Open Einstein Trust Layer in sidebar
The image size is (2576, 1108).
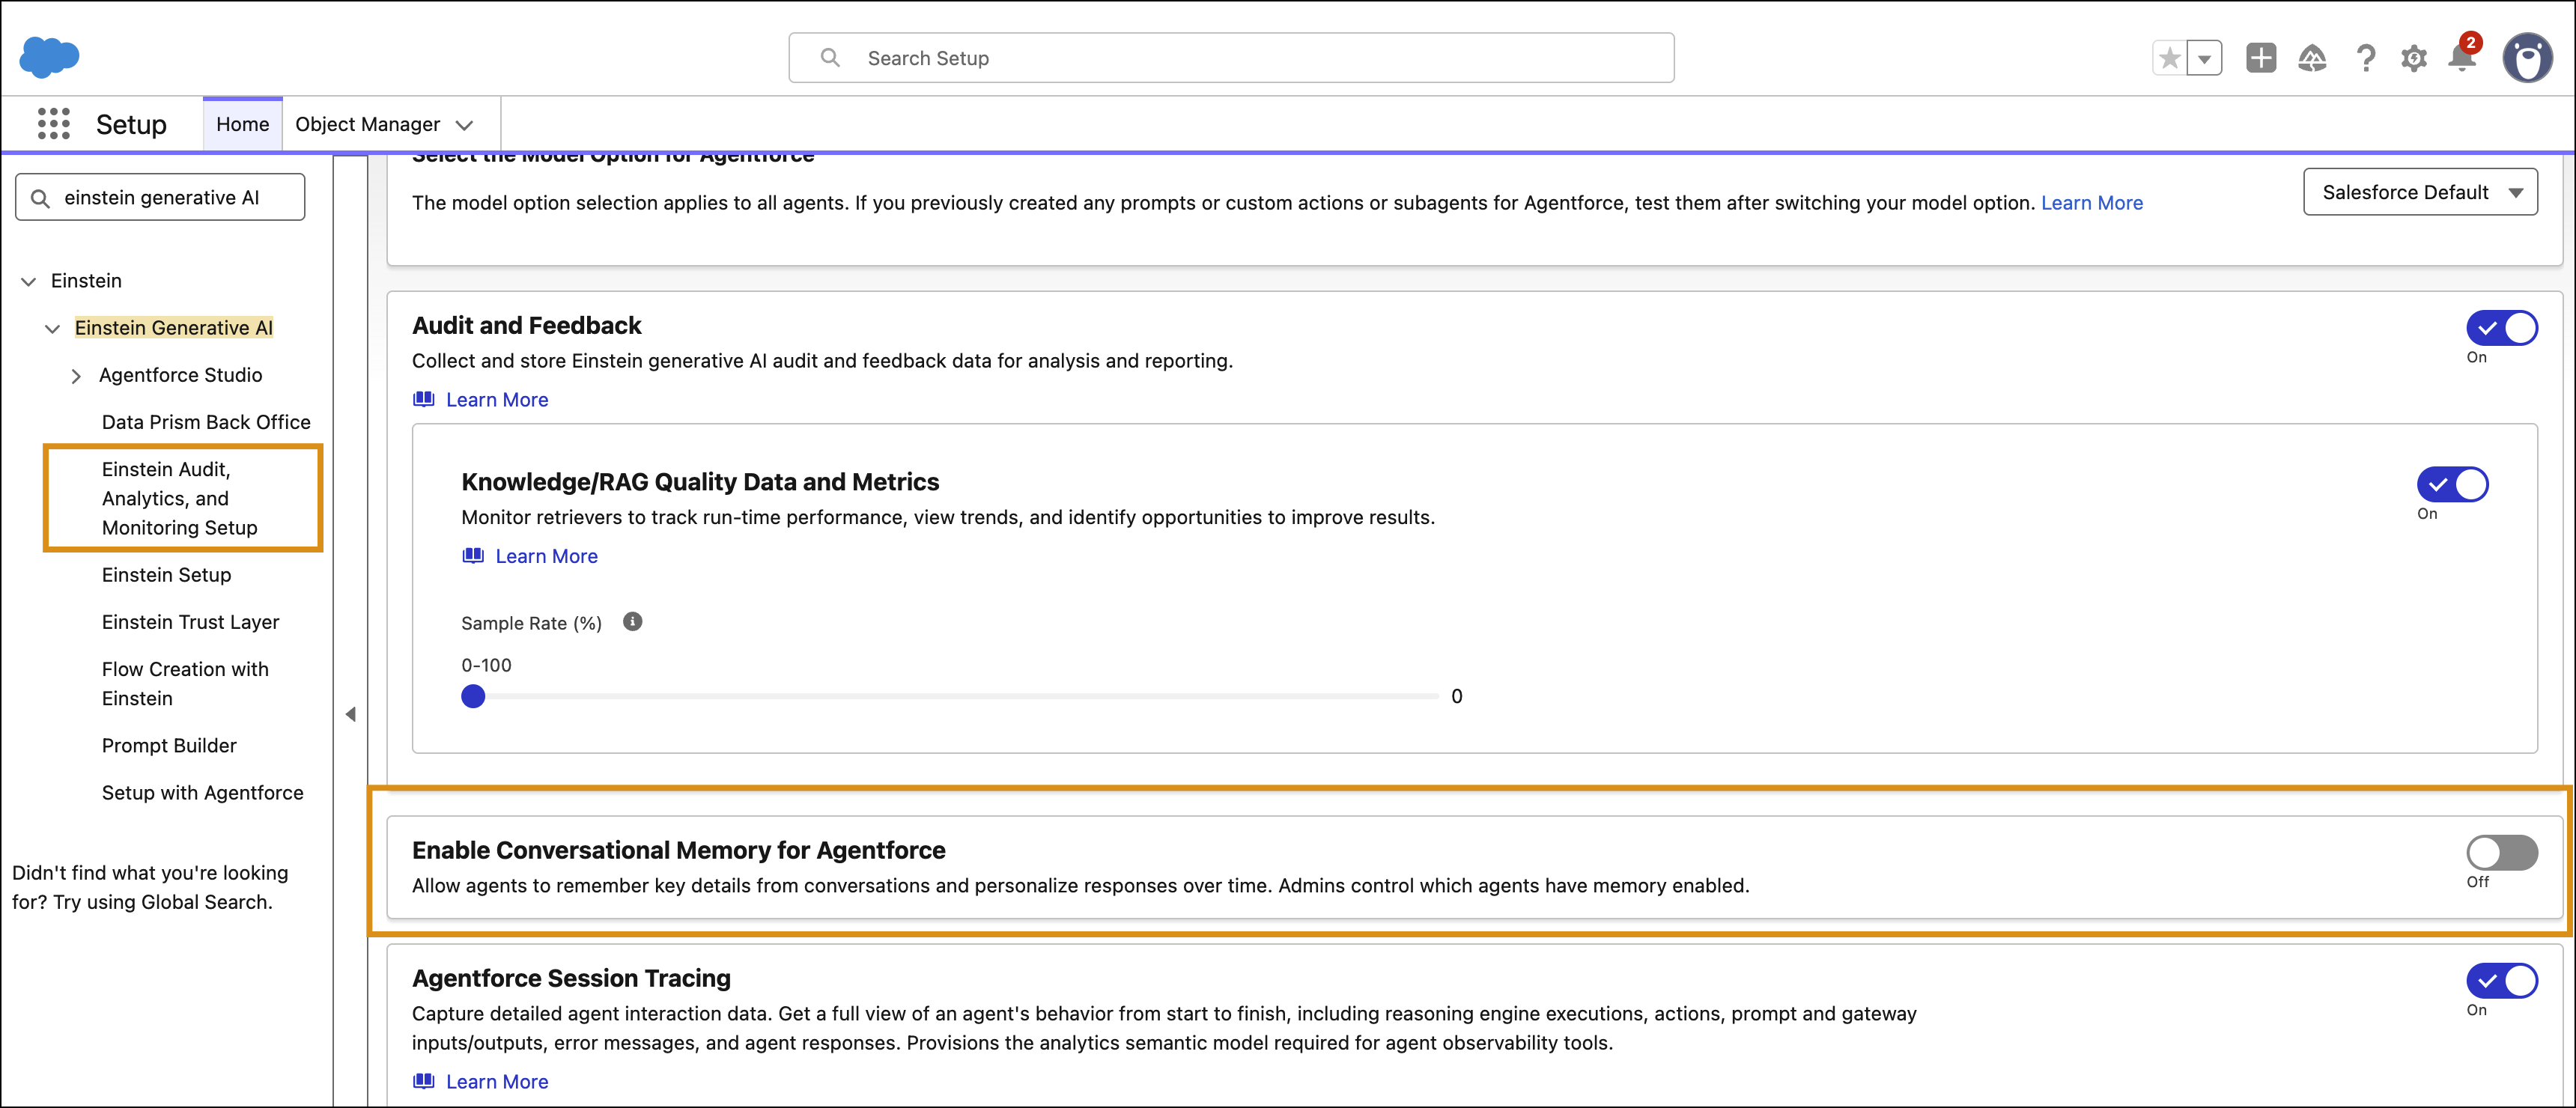pos(191,622)
